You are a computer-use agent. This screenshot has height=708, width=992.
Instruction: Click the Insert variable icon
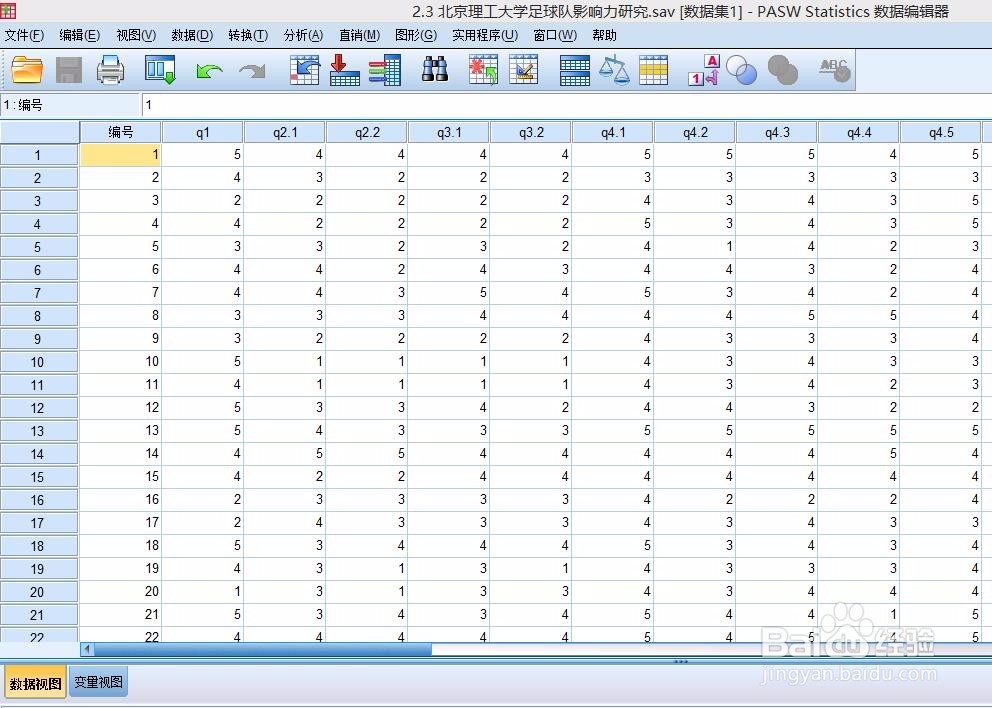[524, 70]
